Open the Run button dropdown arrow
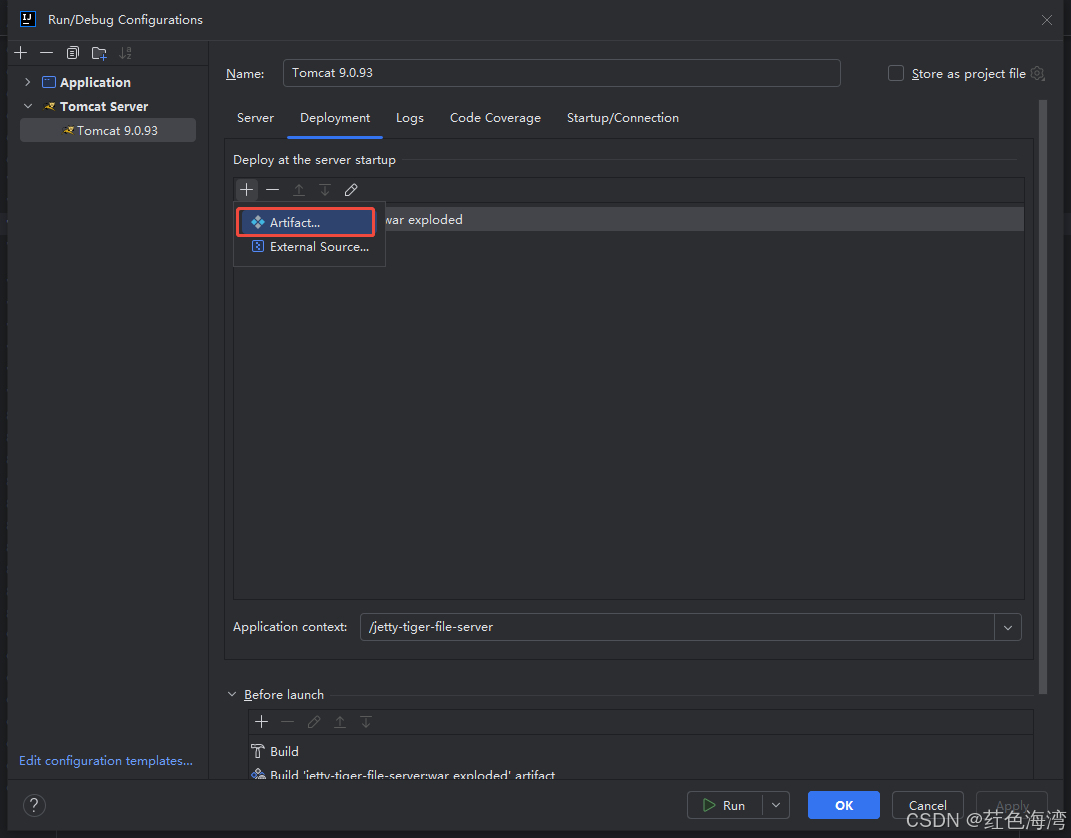Image resolution: width=1071 pixels, height=838 pixels. (775, 805)
